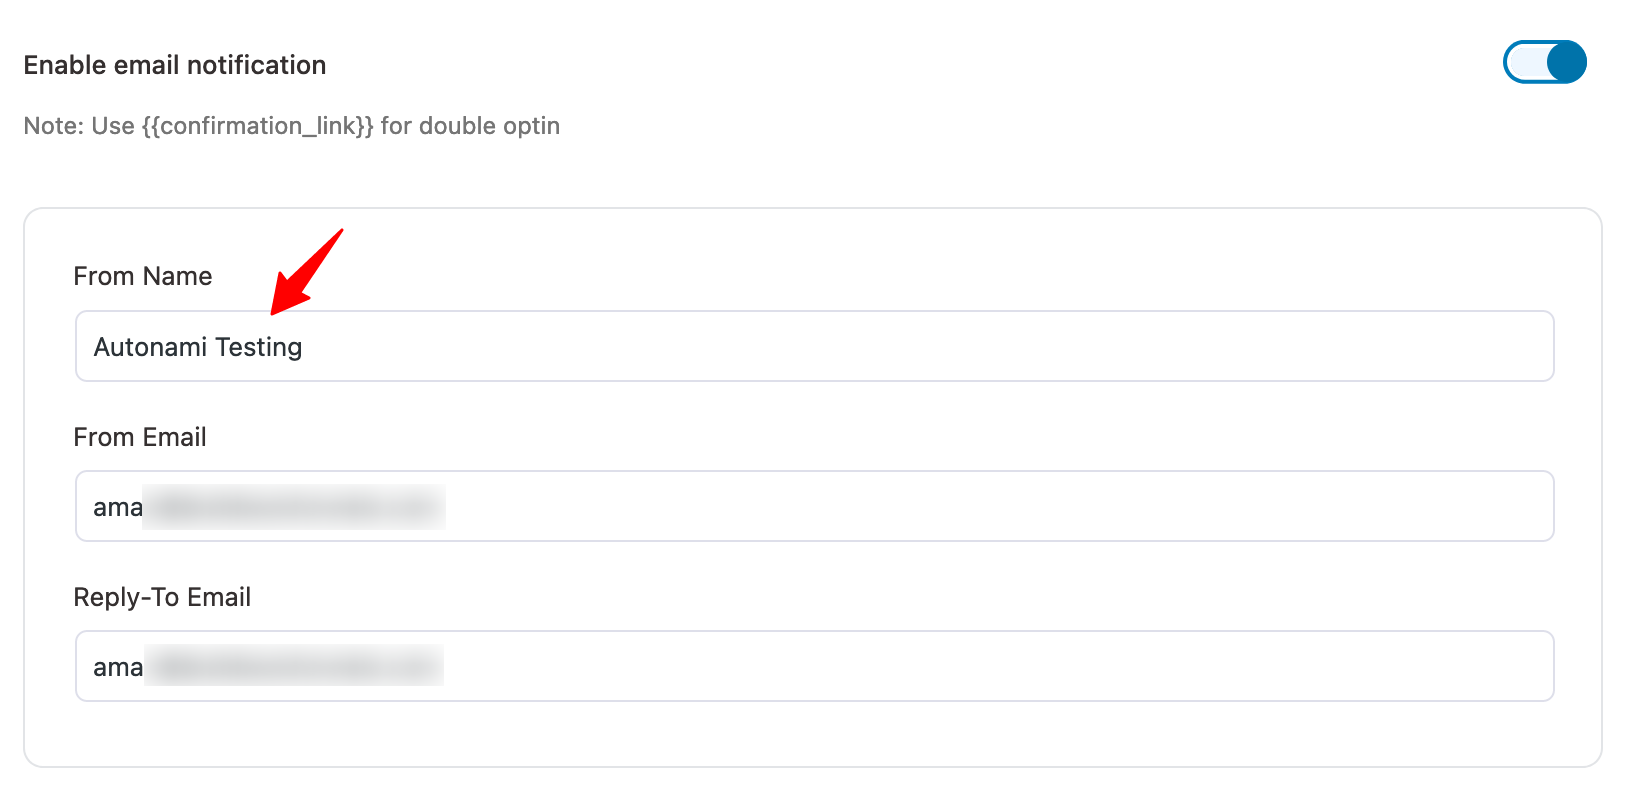
Task: Click the From Email label
Action: tap(139, 437)
